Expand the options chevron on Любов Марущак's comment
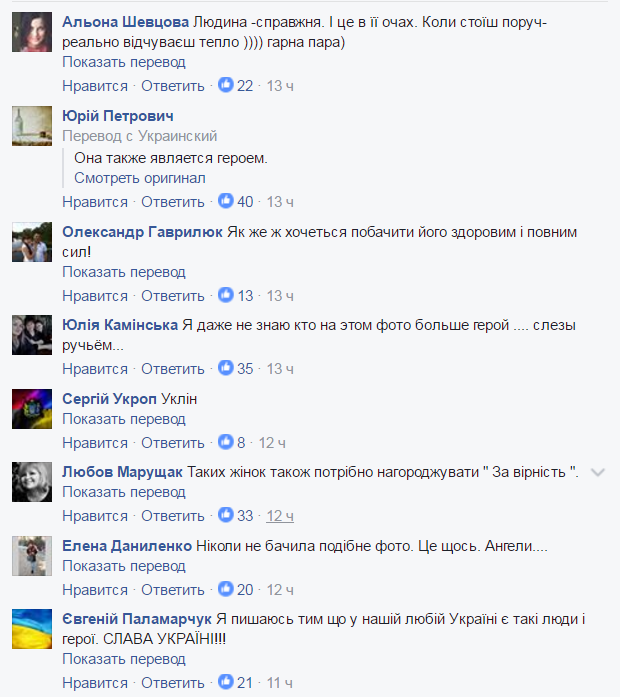Viewport: 620px width, 697px height. pos(598,473)
